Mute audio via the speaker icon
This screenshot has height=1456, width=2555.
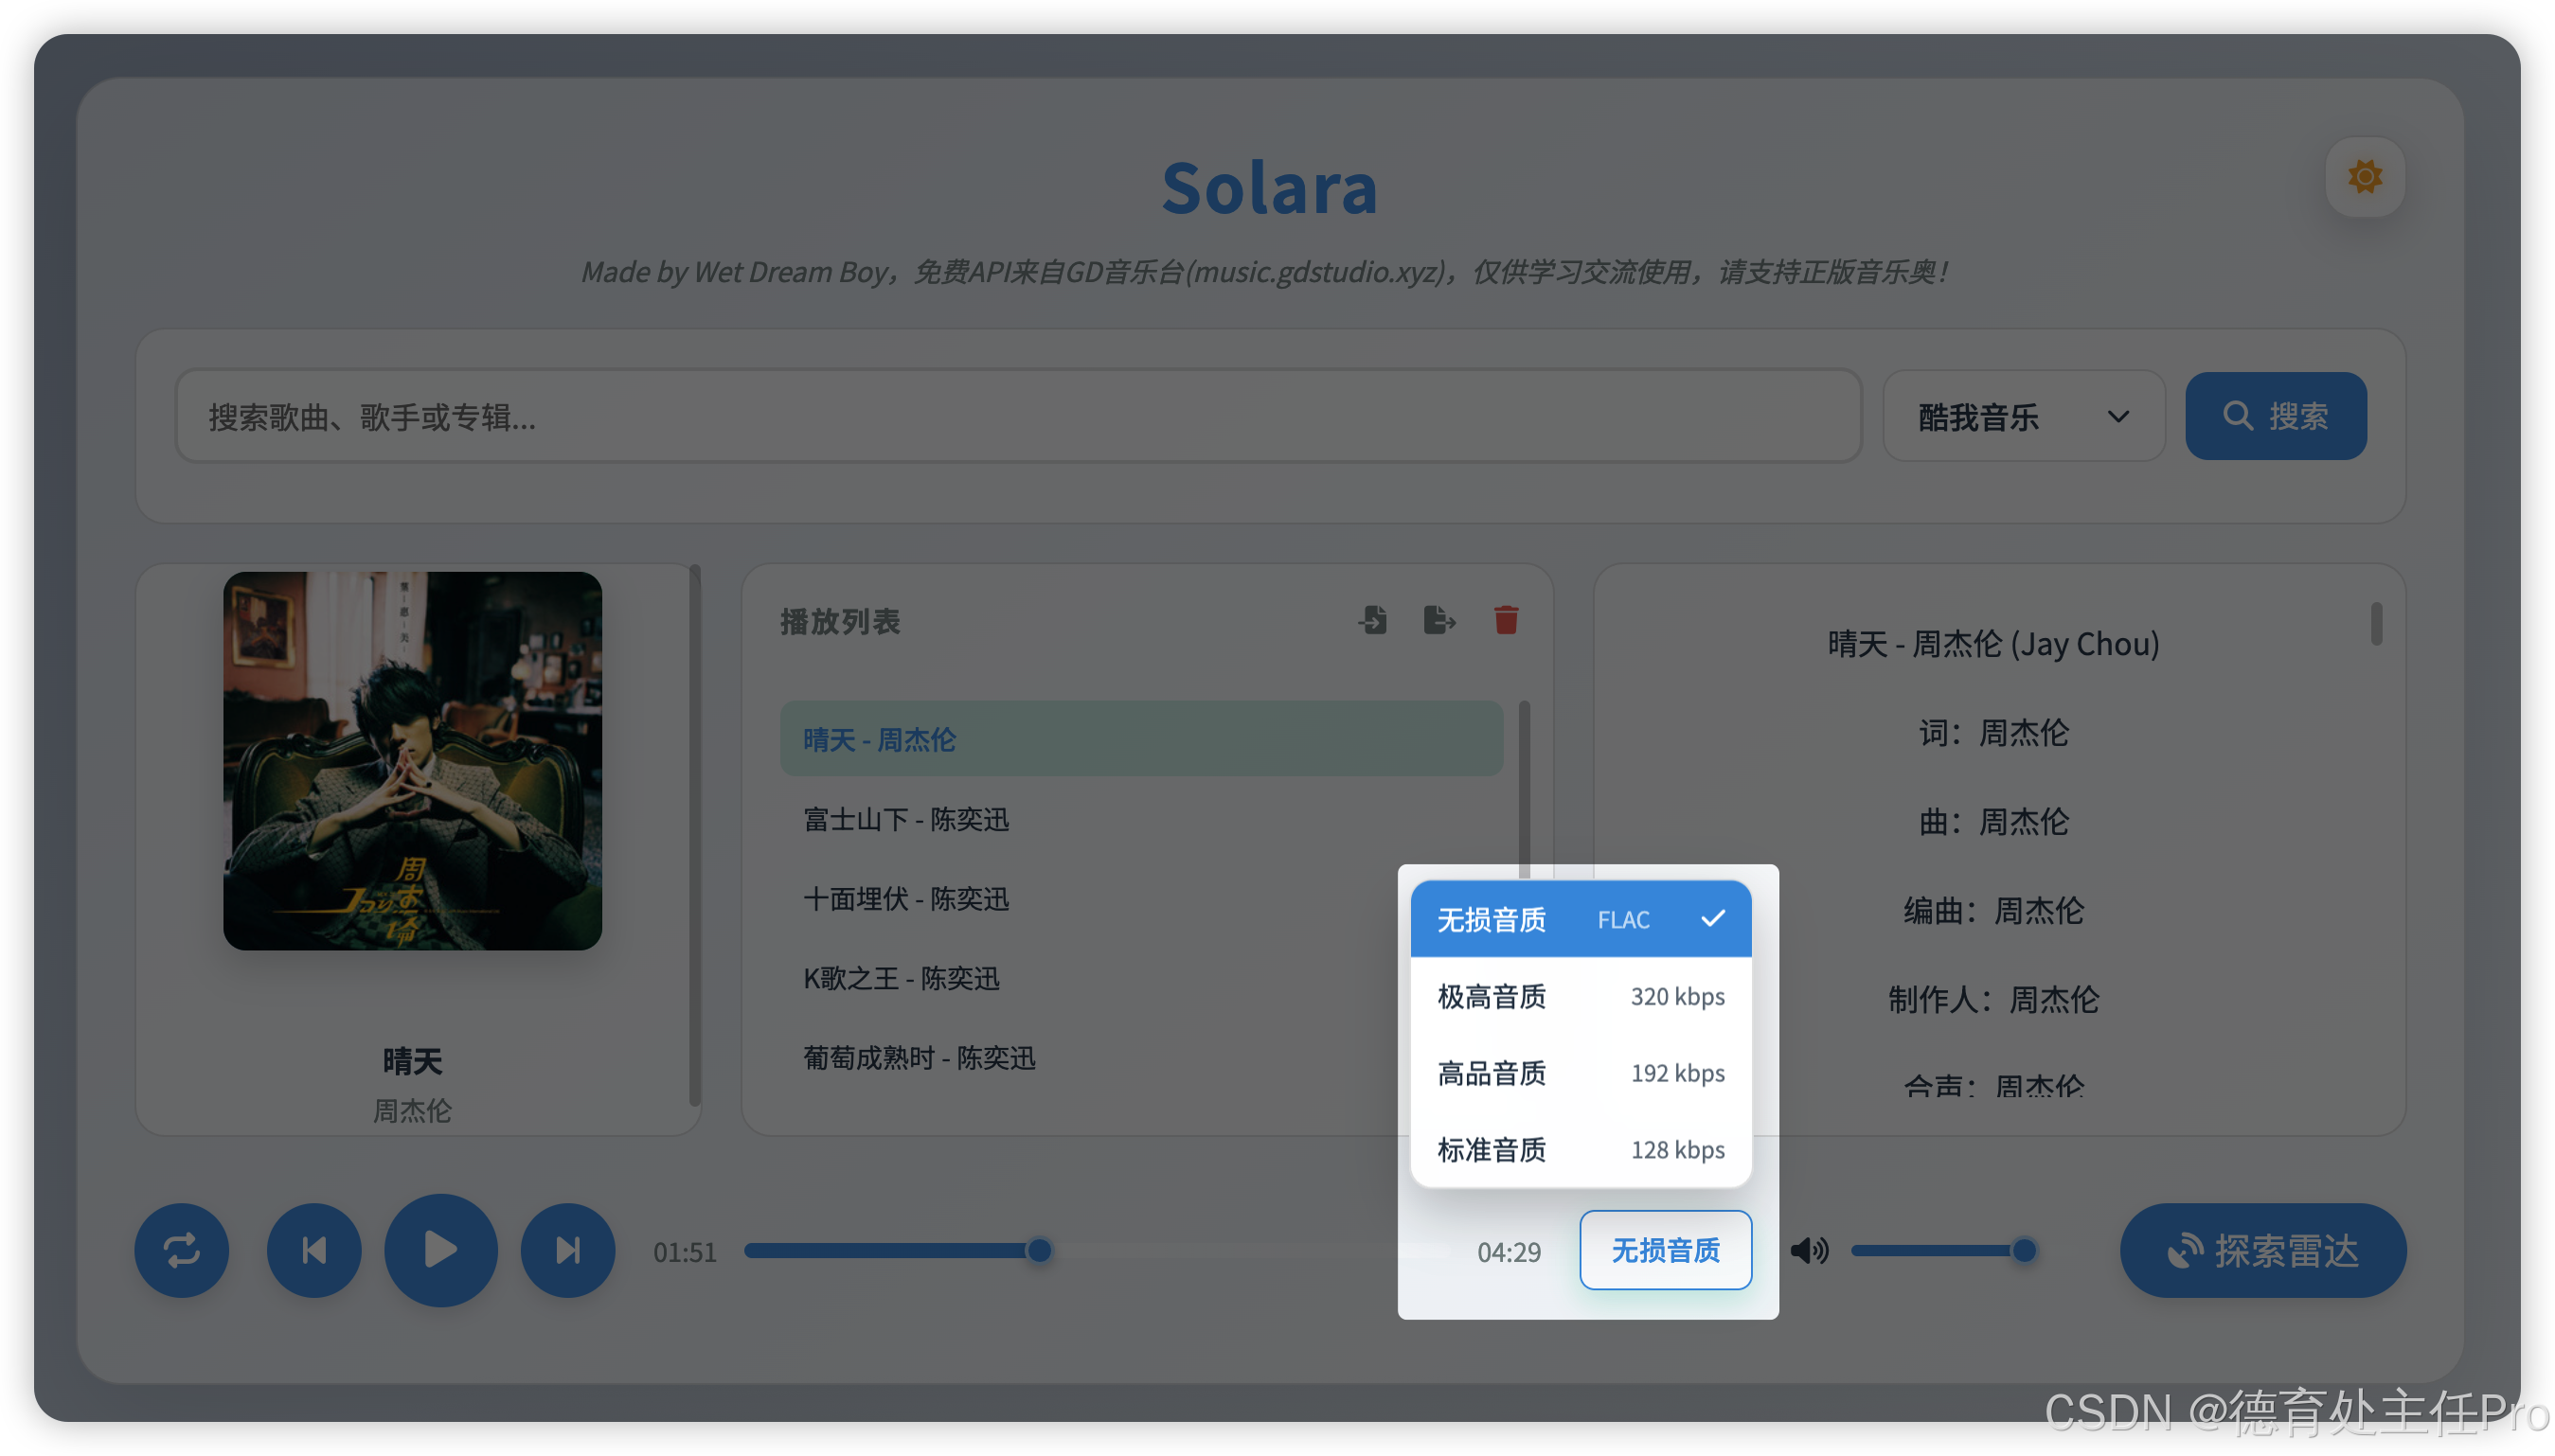(1811, 1250)
